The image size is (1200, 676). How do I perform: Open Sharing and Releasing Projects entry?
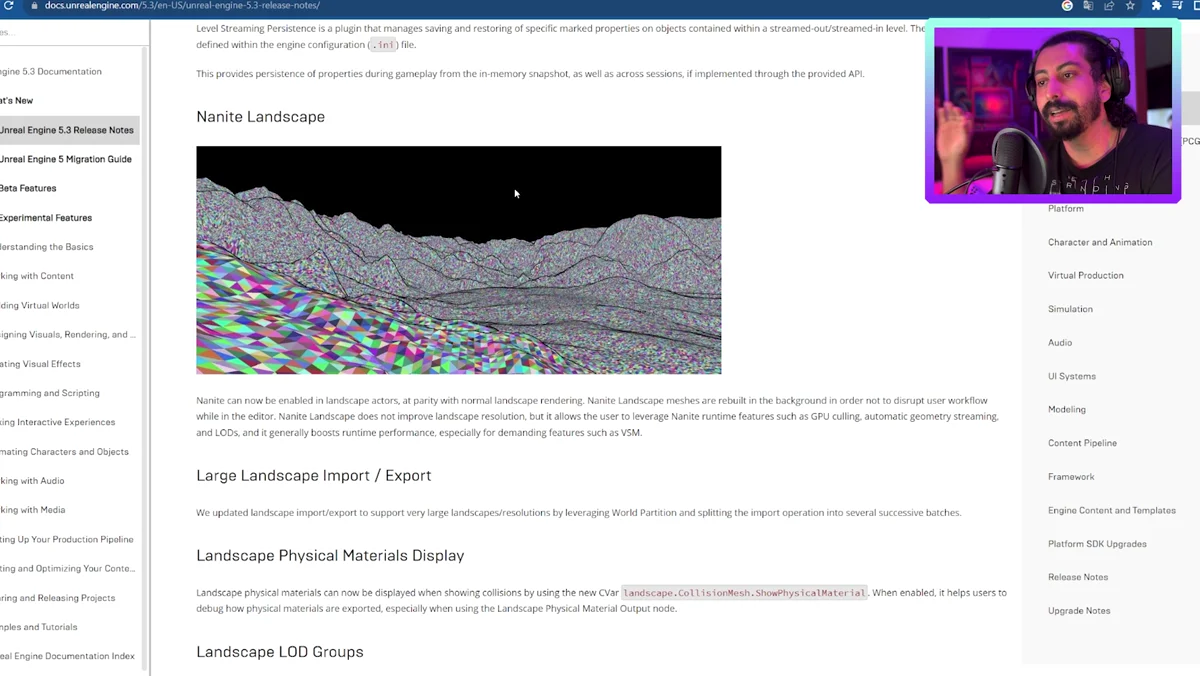pos(58,598)
